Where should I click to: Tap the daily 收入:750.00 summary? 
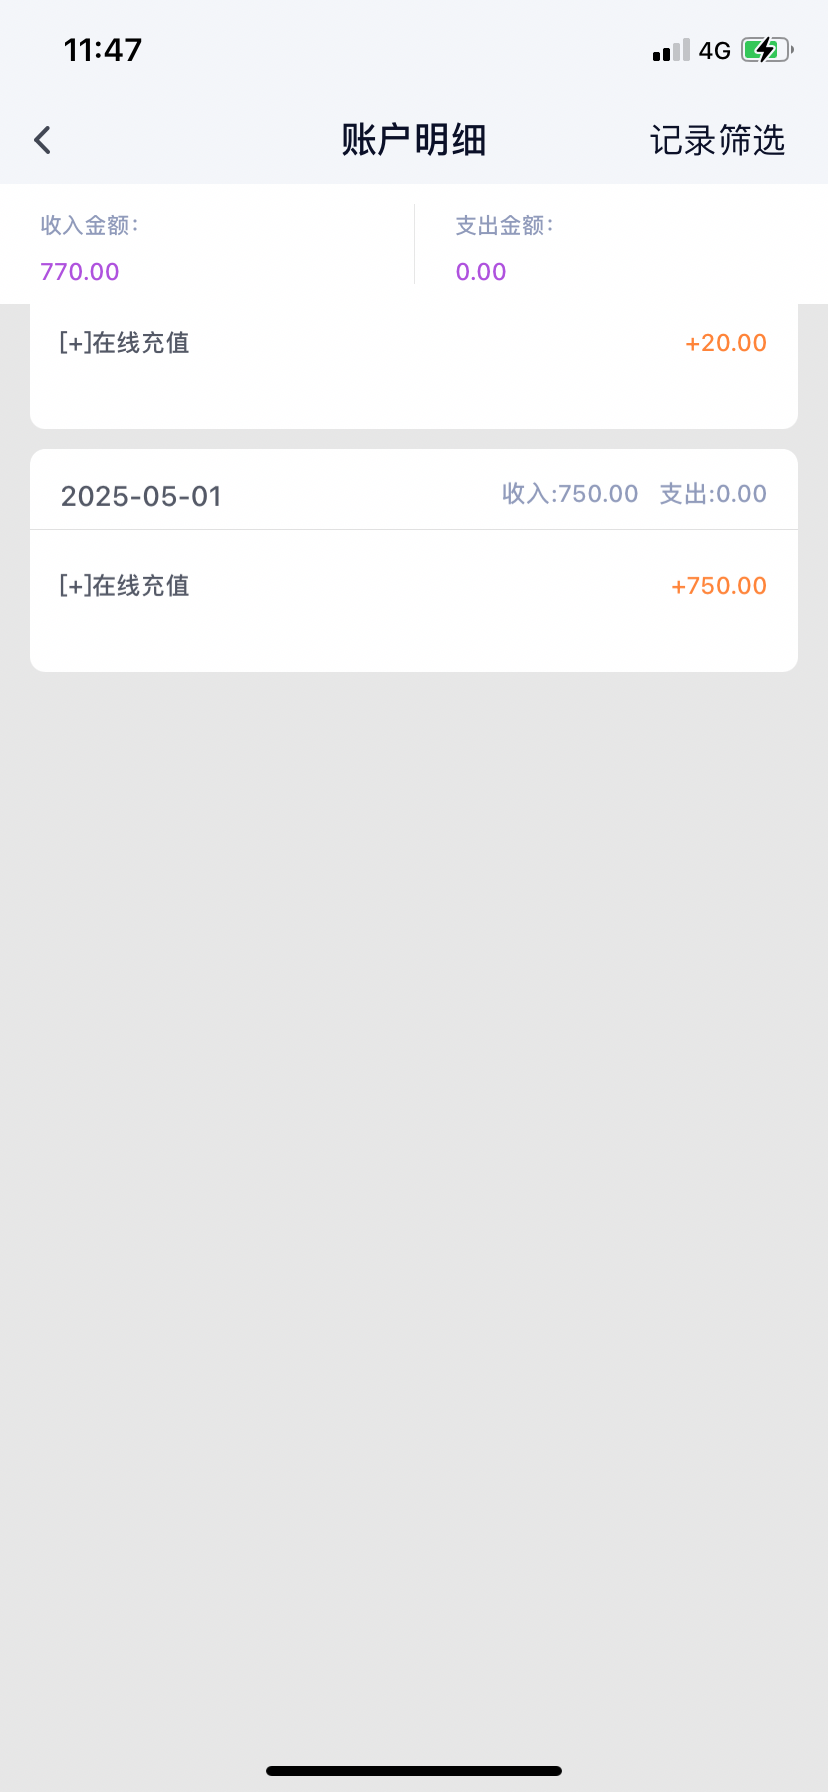570,494
